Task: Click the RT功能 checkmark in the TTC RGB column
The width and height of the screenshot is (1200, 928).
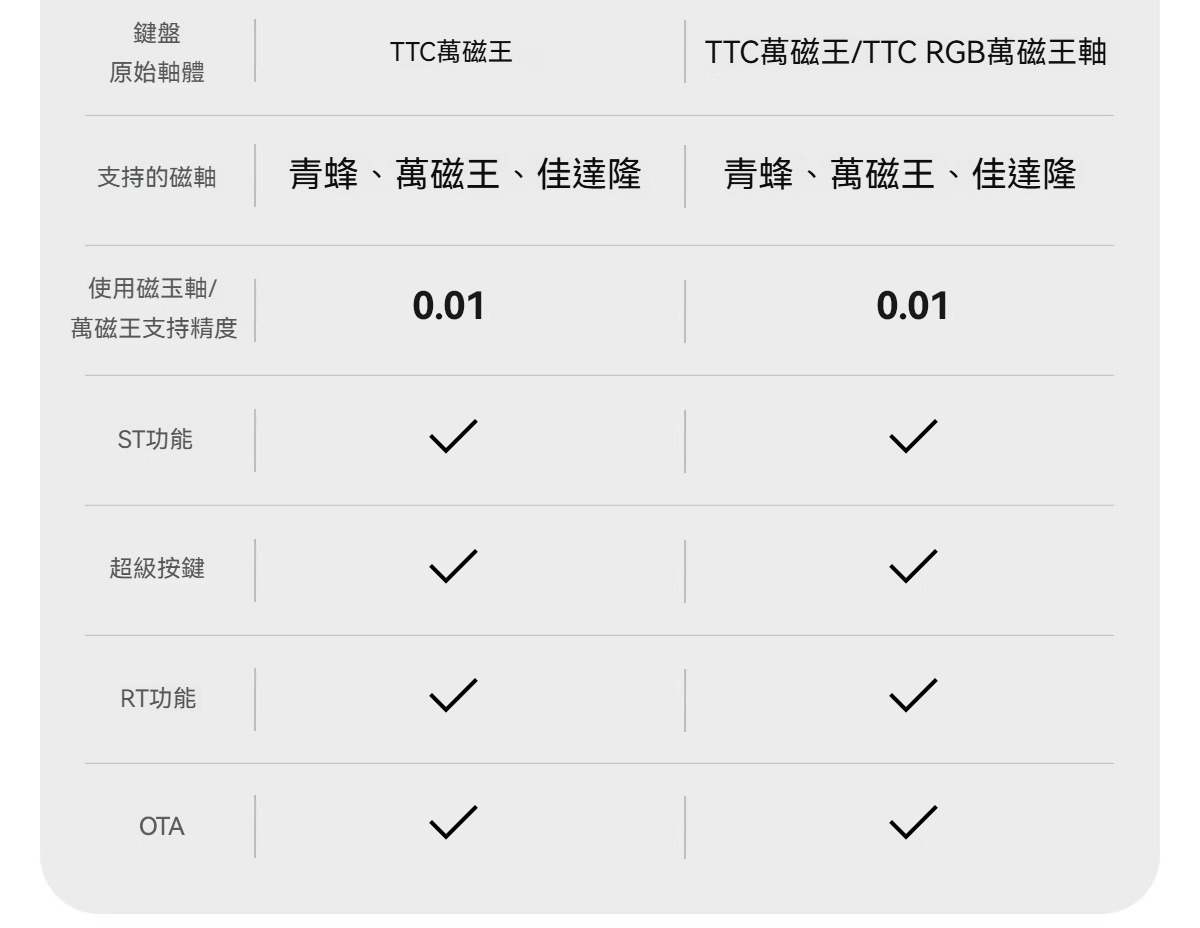Action: (x=912, y=695)
